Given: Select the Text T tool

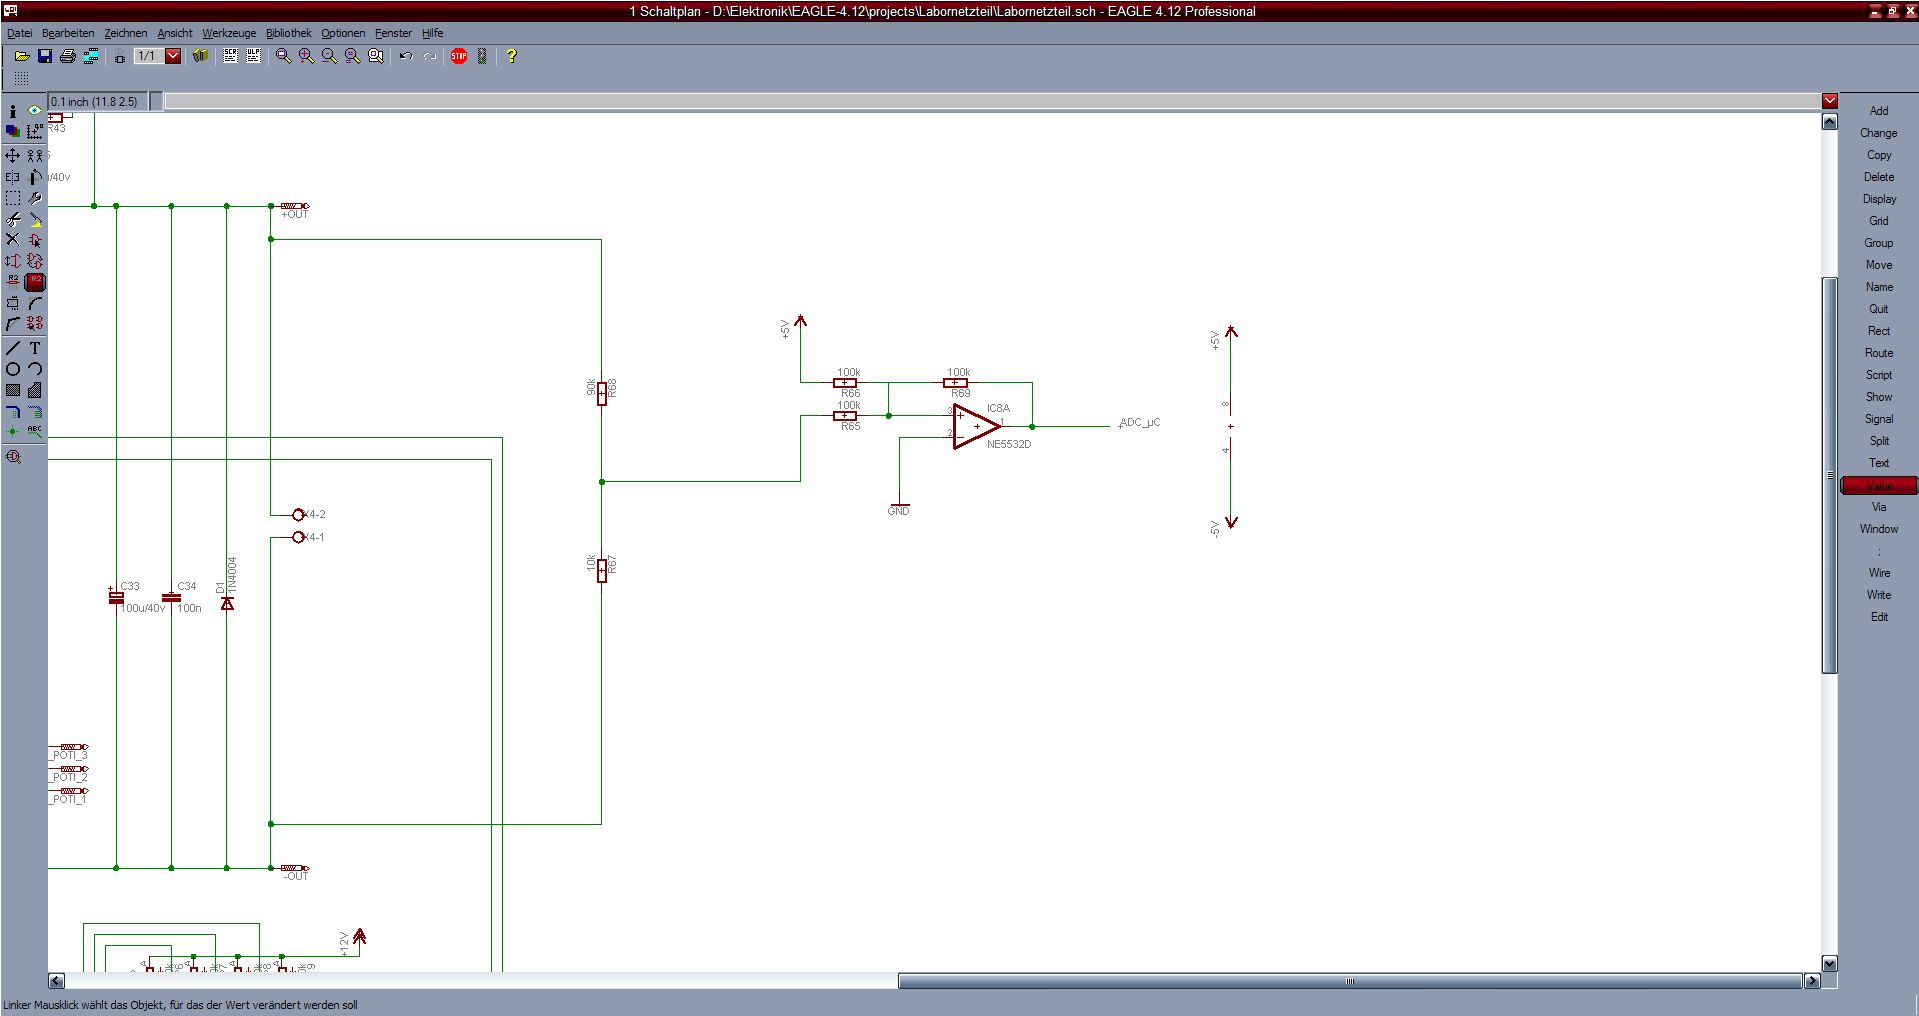Looking at the screenshot, I should click(35, 348).
